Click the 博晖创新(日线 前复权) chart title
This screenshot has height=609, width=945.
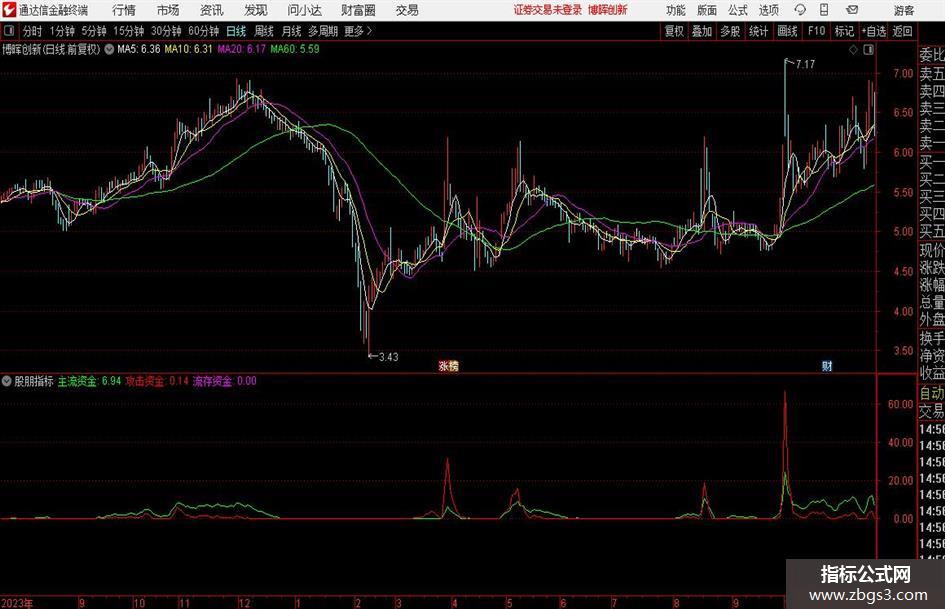(51, 49)
